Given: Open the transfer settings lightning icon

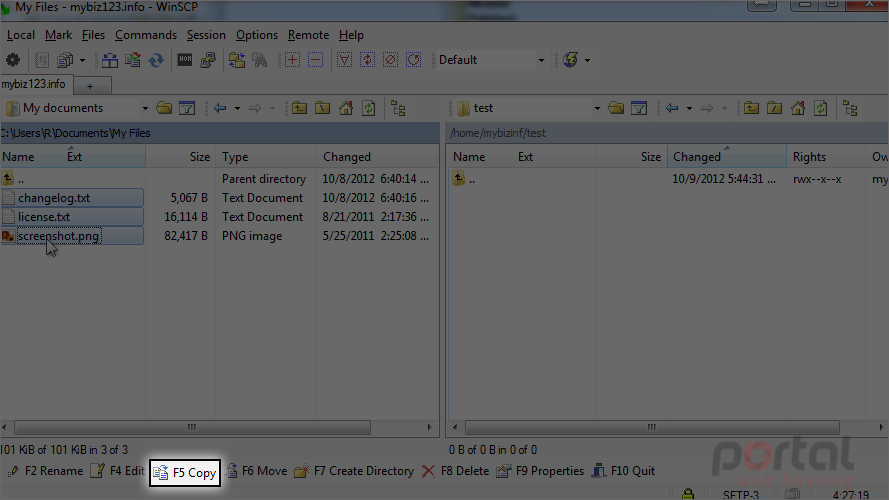Looking at the screenshot, I should pyautogui.click(x=570, y=60).
